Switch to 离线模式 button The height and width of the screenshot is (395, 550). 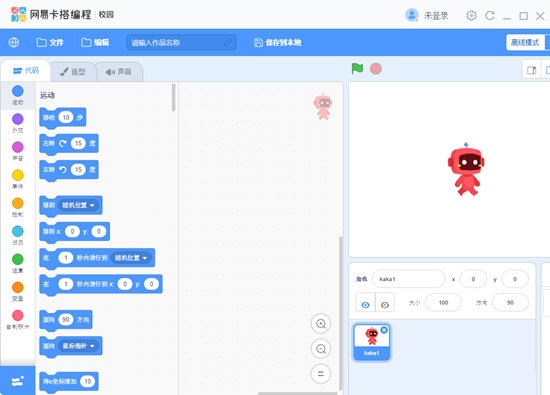[525, 42]
